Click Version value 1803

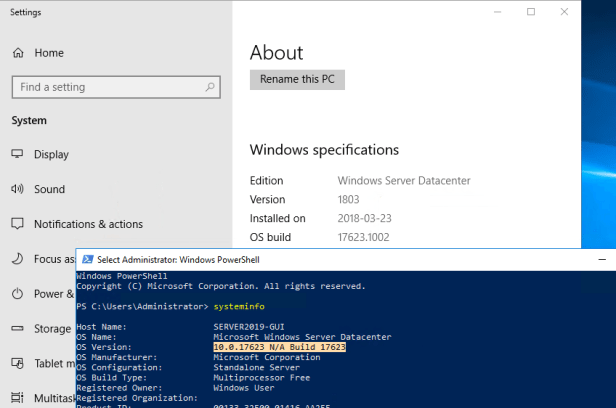[348, 199]
